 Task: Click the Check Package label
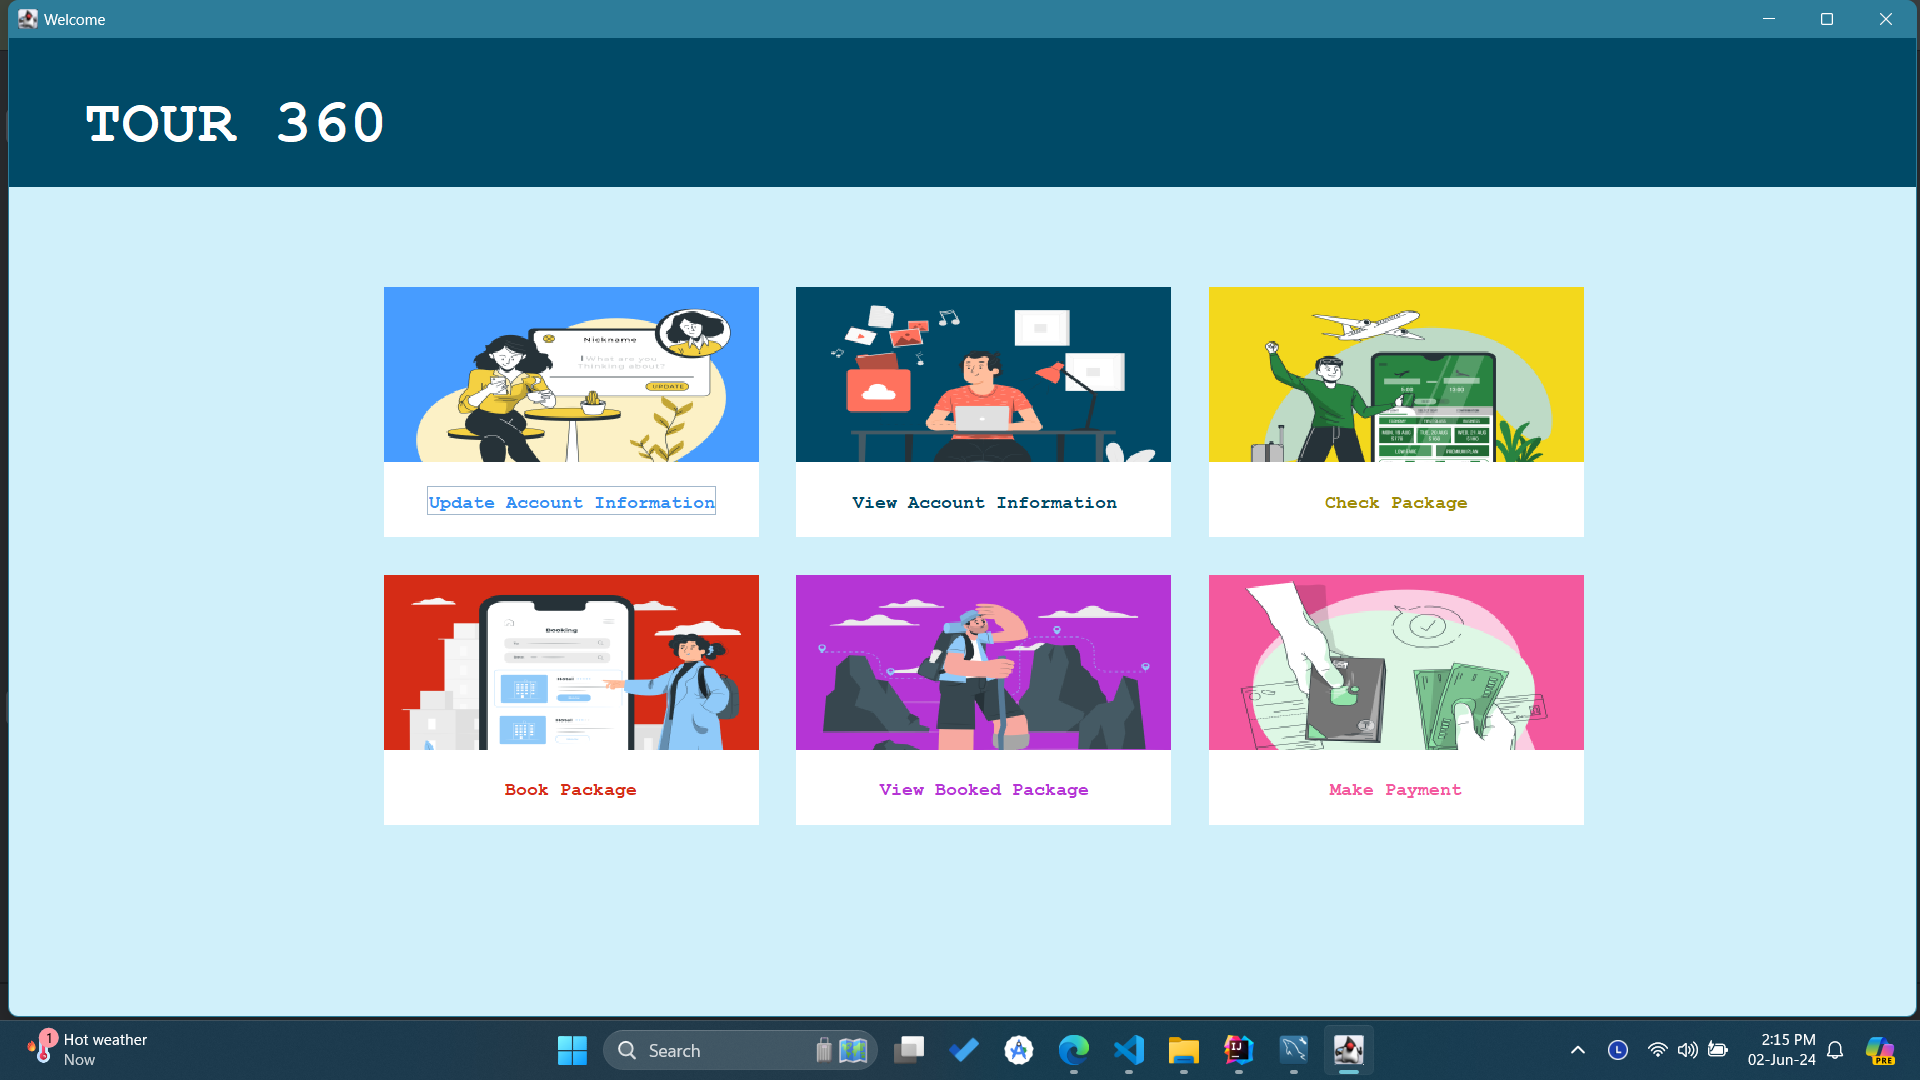[1396, 502]
